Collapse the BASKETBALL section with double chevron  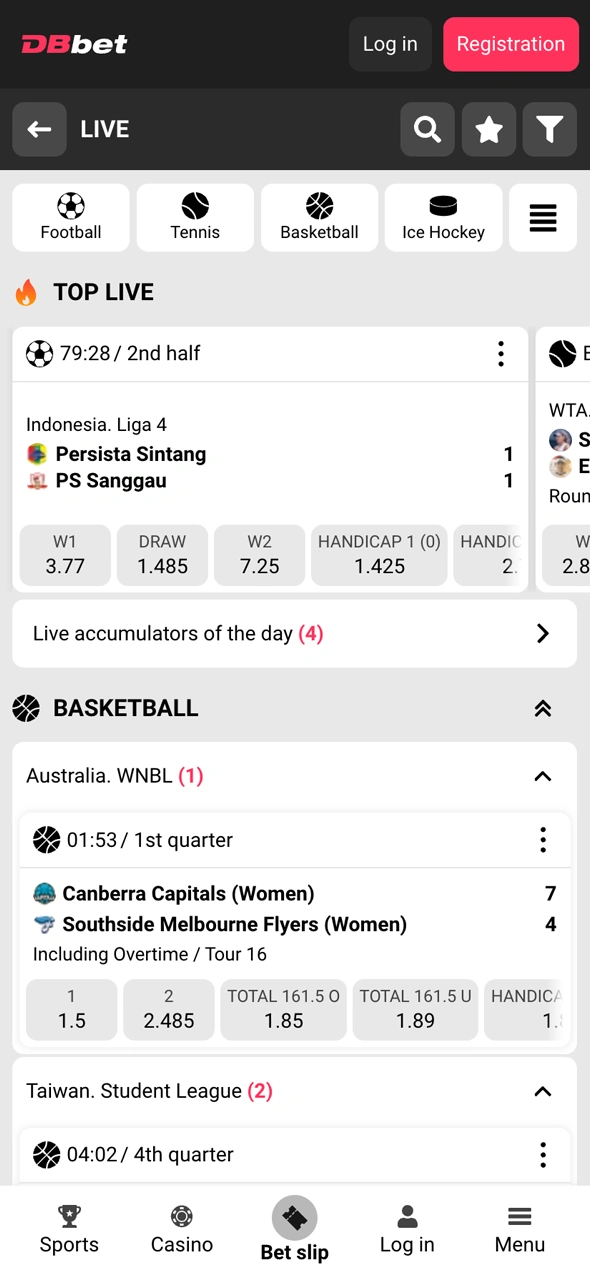[542, 708]
